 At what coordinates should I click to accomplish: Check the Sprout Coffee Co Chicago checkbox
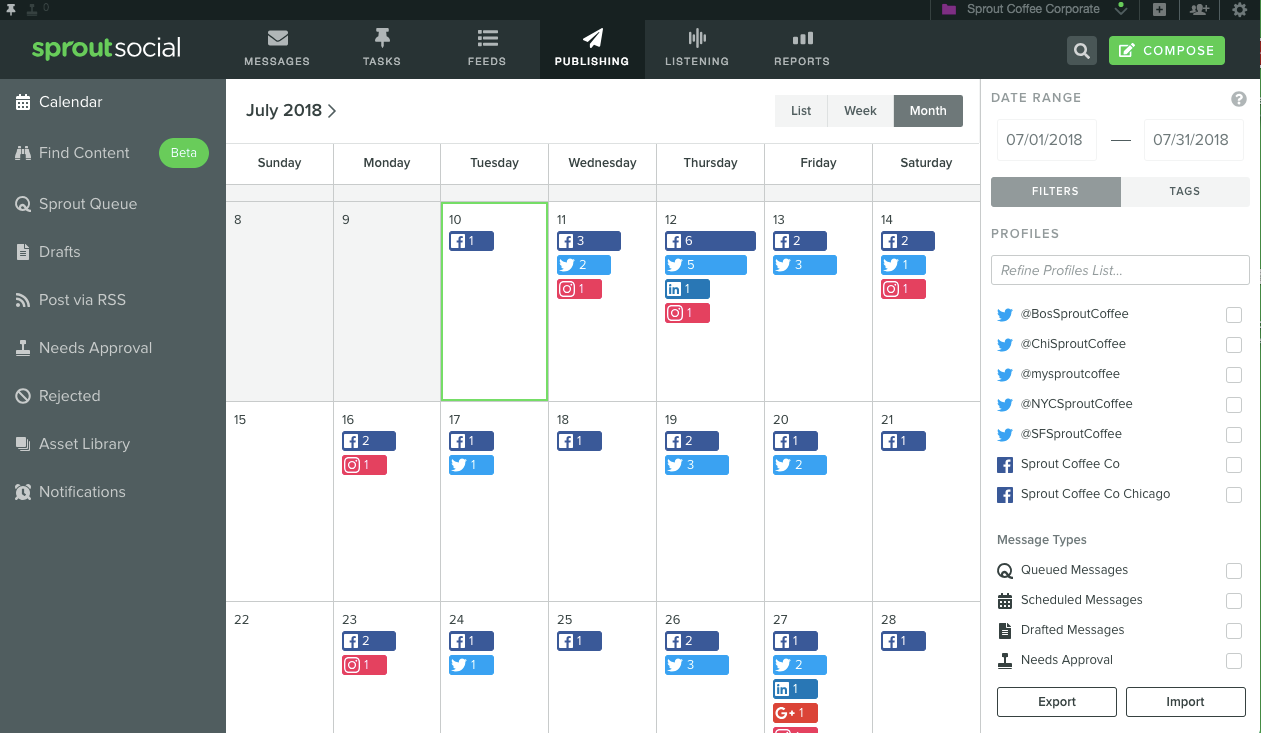(x=1234, y=495)
